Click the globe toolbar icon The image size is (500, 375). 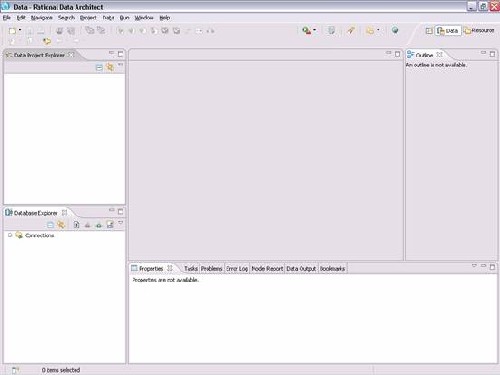click(395, 30)
